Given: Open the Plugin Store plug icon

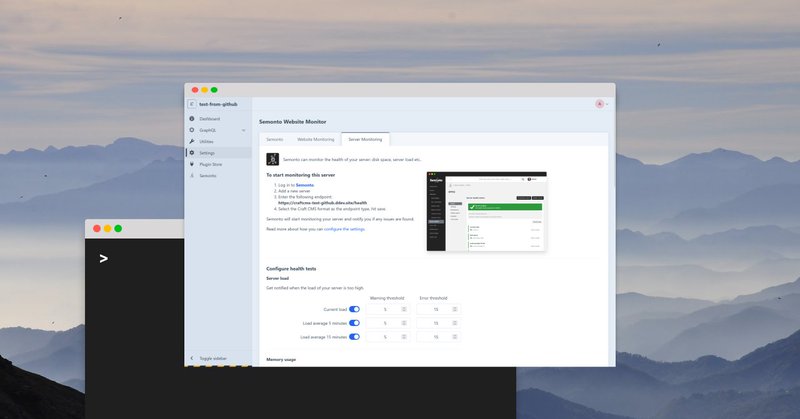Looking at the screenshot, I should (x=192, y=164).
